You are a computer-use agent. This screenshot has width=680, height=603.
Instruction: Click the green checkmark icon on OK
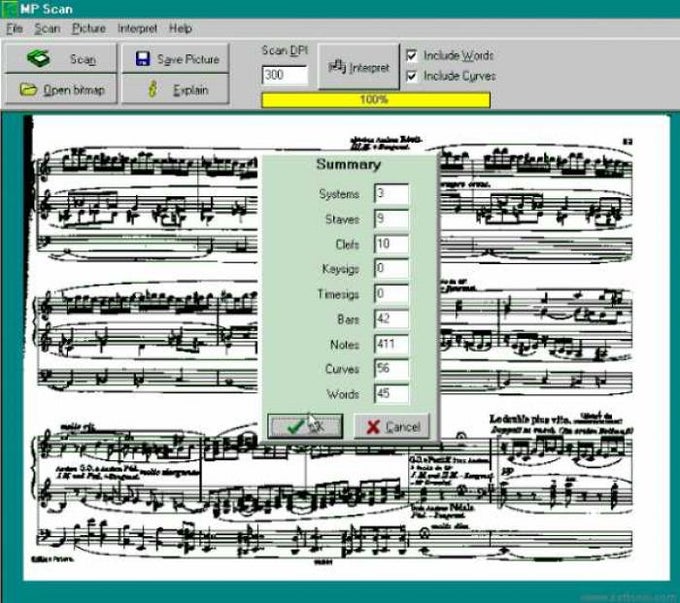click(295, 427)
